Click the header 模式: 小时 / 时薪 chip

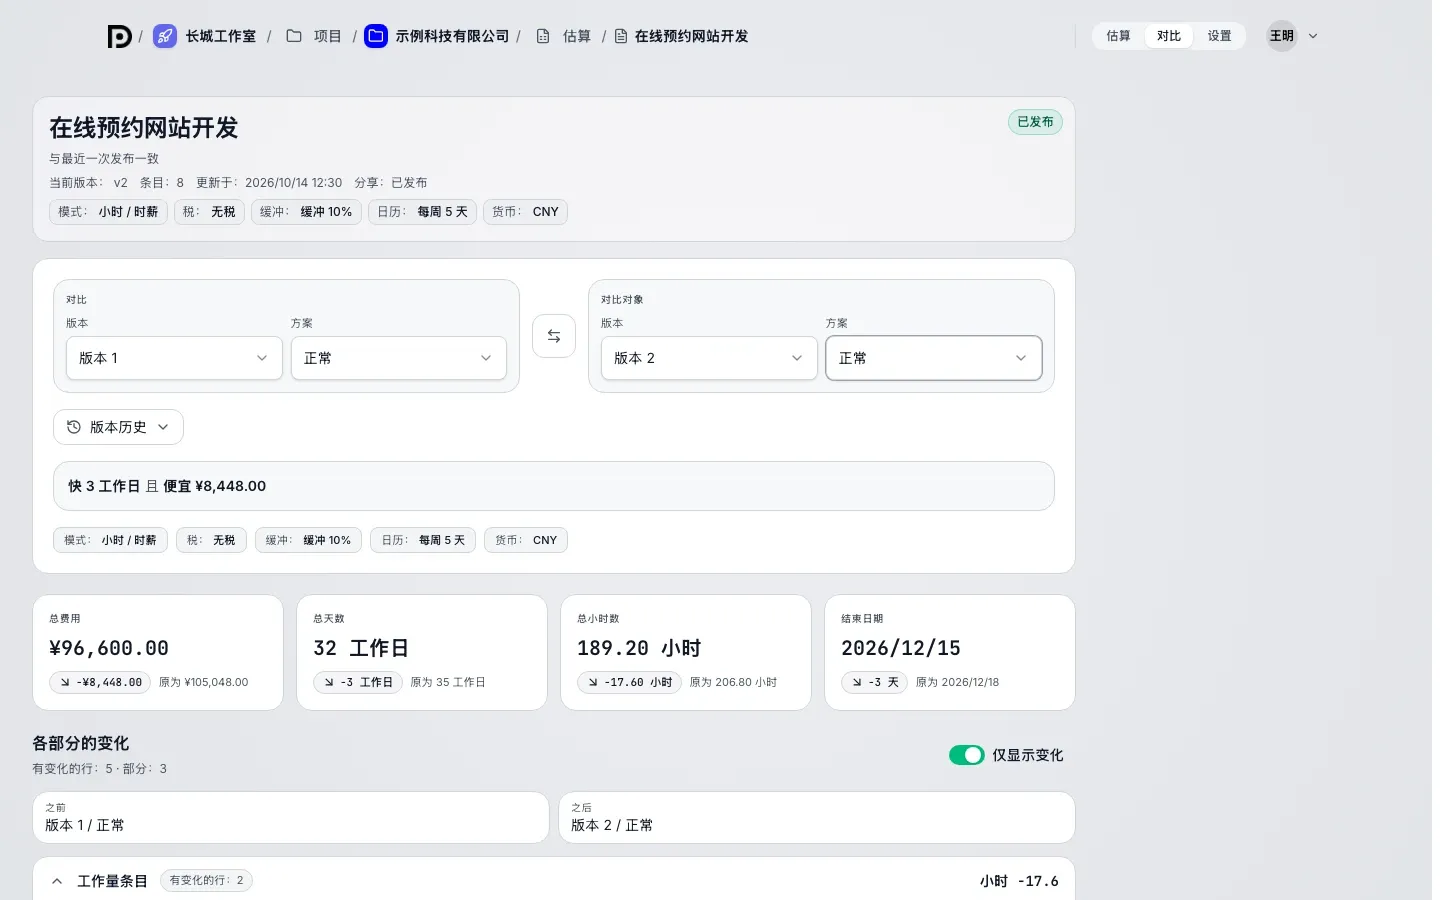[x=108, y=212]
